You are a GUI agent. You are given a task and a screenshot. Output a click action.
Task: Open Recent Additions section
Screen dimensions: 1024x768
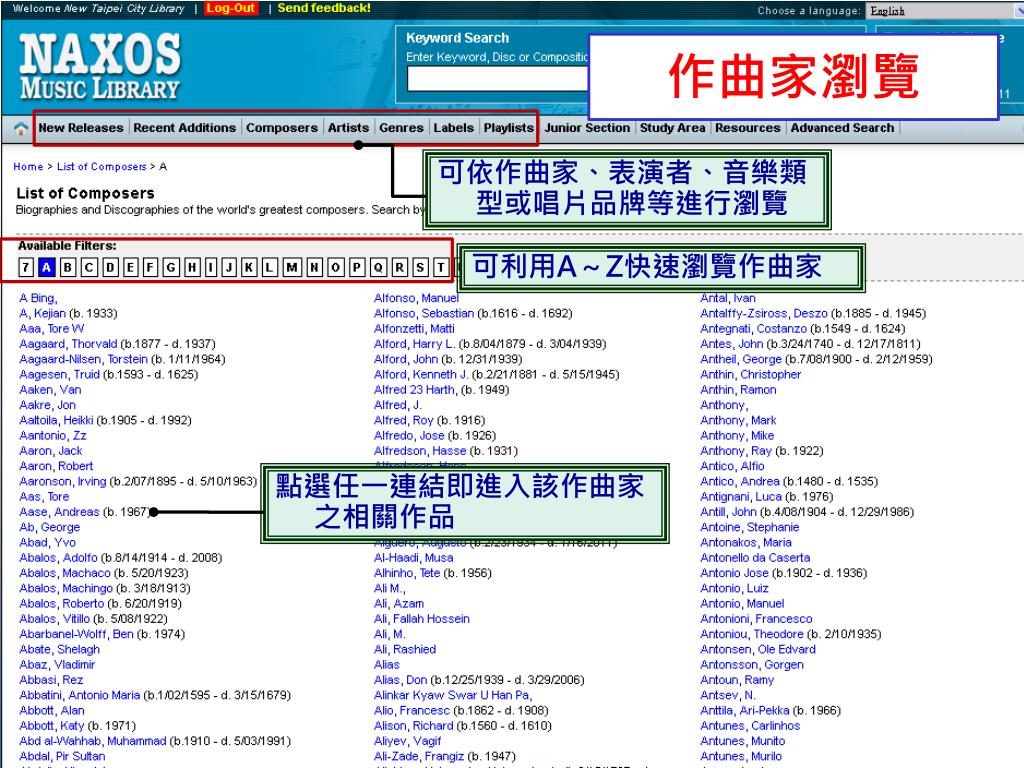185,128
